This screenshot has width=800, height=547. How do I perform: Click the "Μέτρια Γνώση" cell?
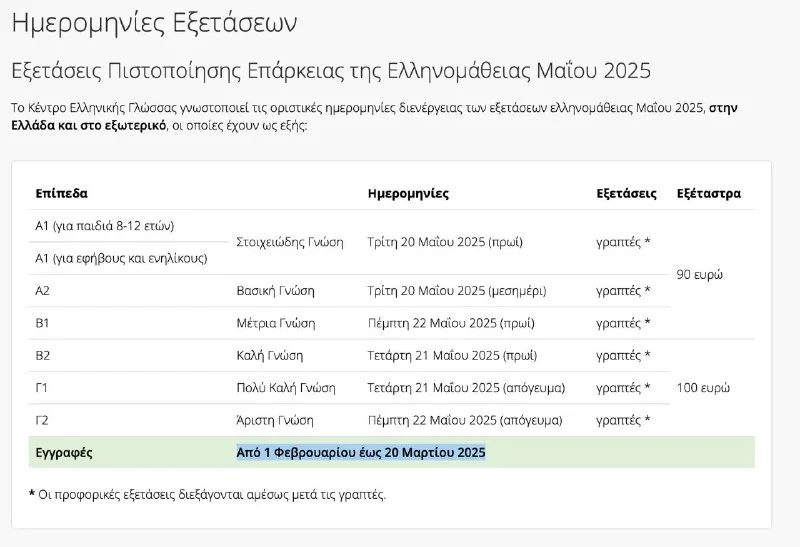pyautogui.click(x=275, y=323)
